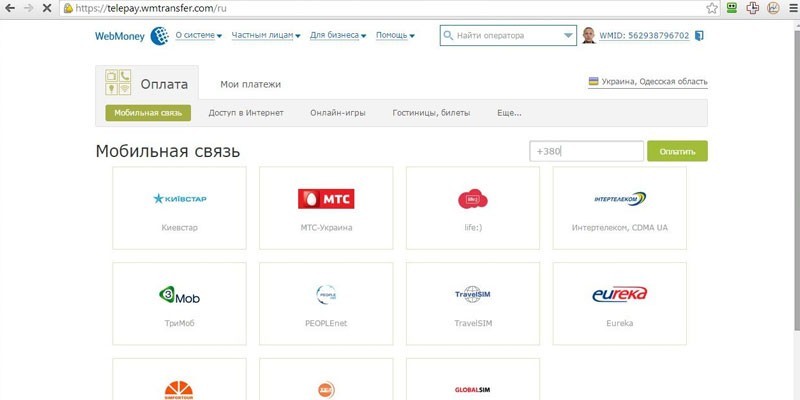Click the Интертелеком, CDMA UA label
The height and width of the screenshot is (400, 800).
coord(619,228)
